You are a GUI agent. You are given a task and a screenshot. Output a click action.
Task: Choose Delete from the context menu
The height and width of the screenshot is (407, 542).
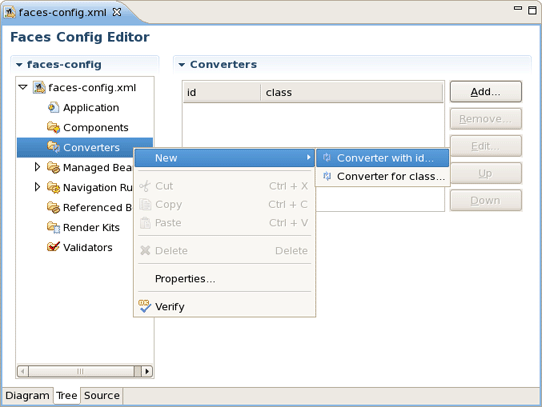click(x=224, y=250)
